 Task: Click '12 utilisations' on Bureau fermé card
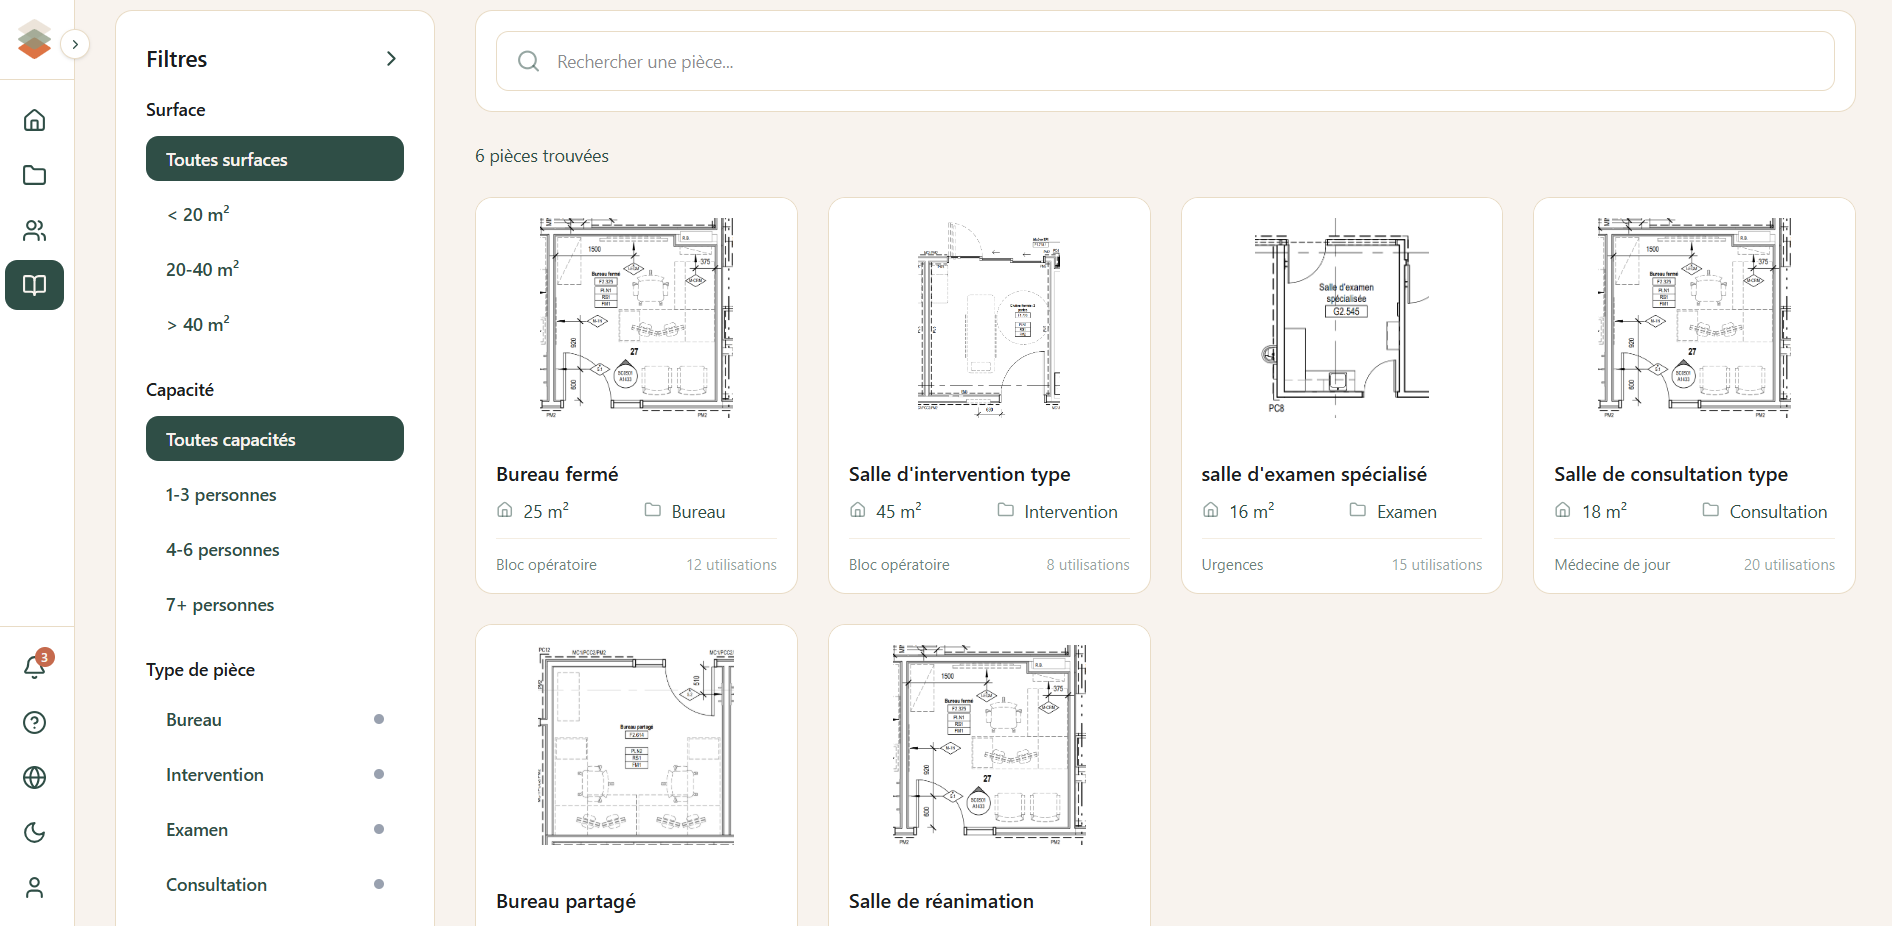(x=731, y=565)
